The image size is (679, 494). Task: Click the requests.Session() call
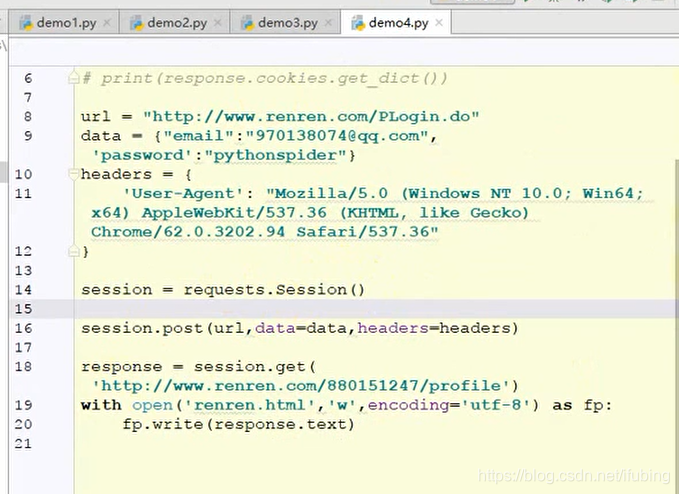[275, 290]
